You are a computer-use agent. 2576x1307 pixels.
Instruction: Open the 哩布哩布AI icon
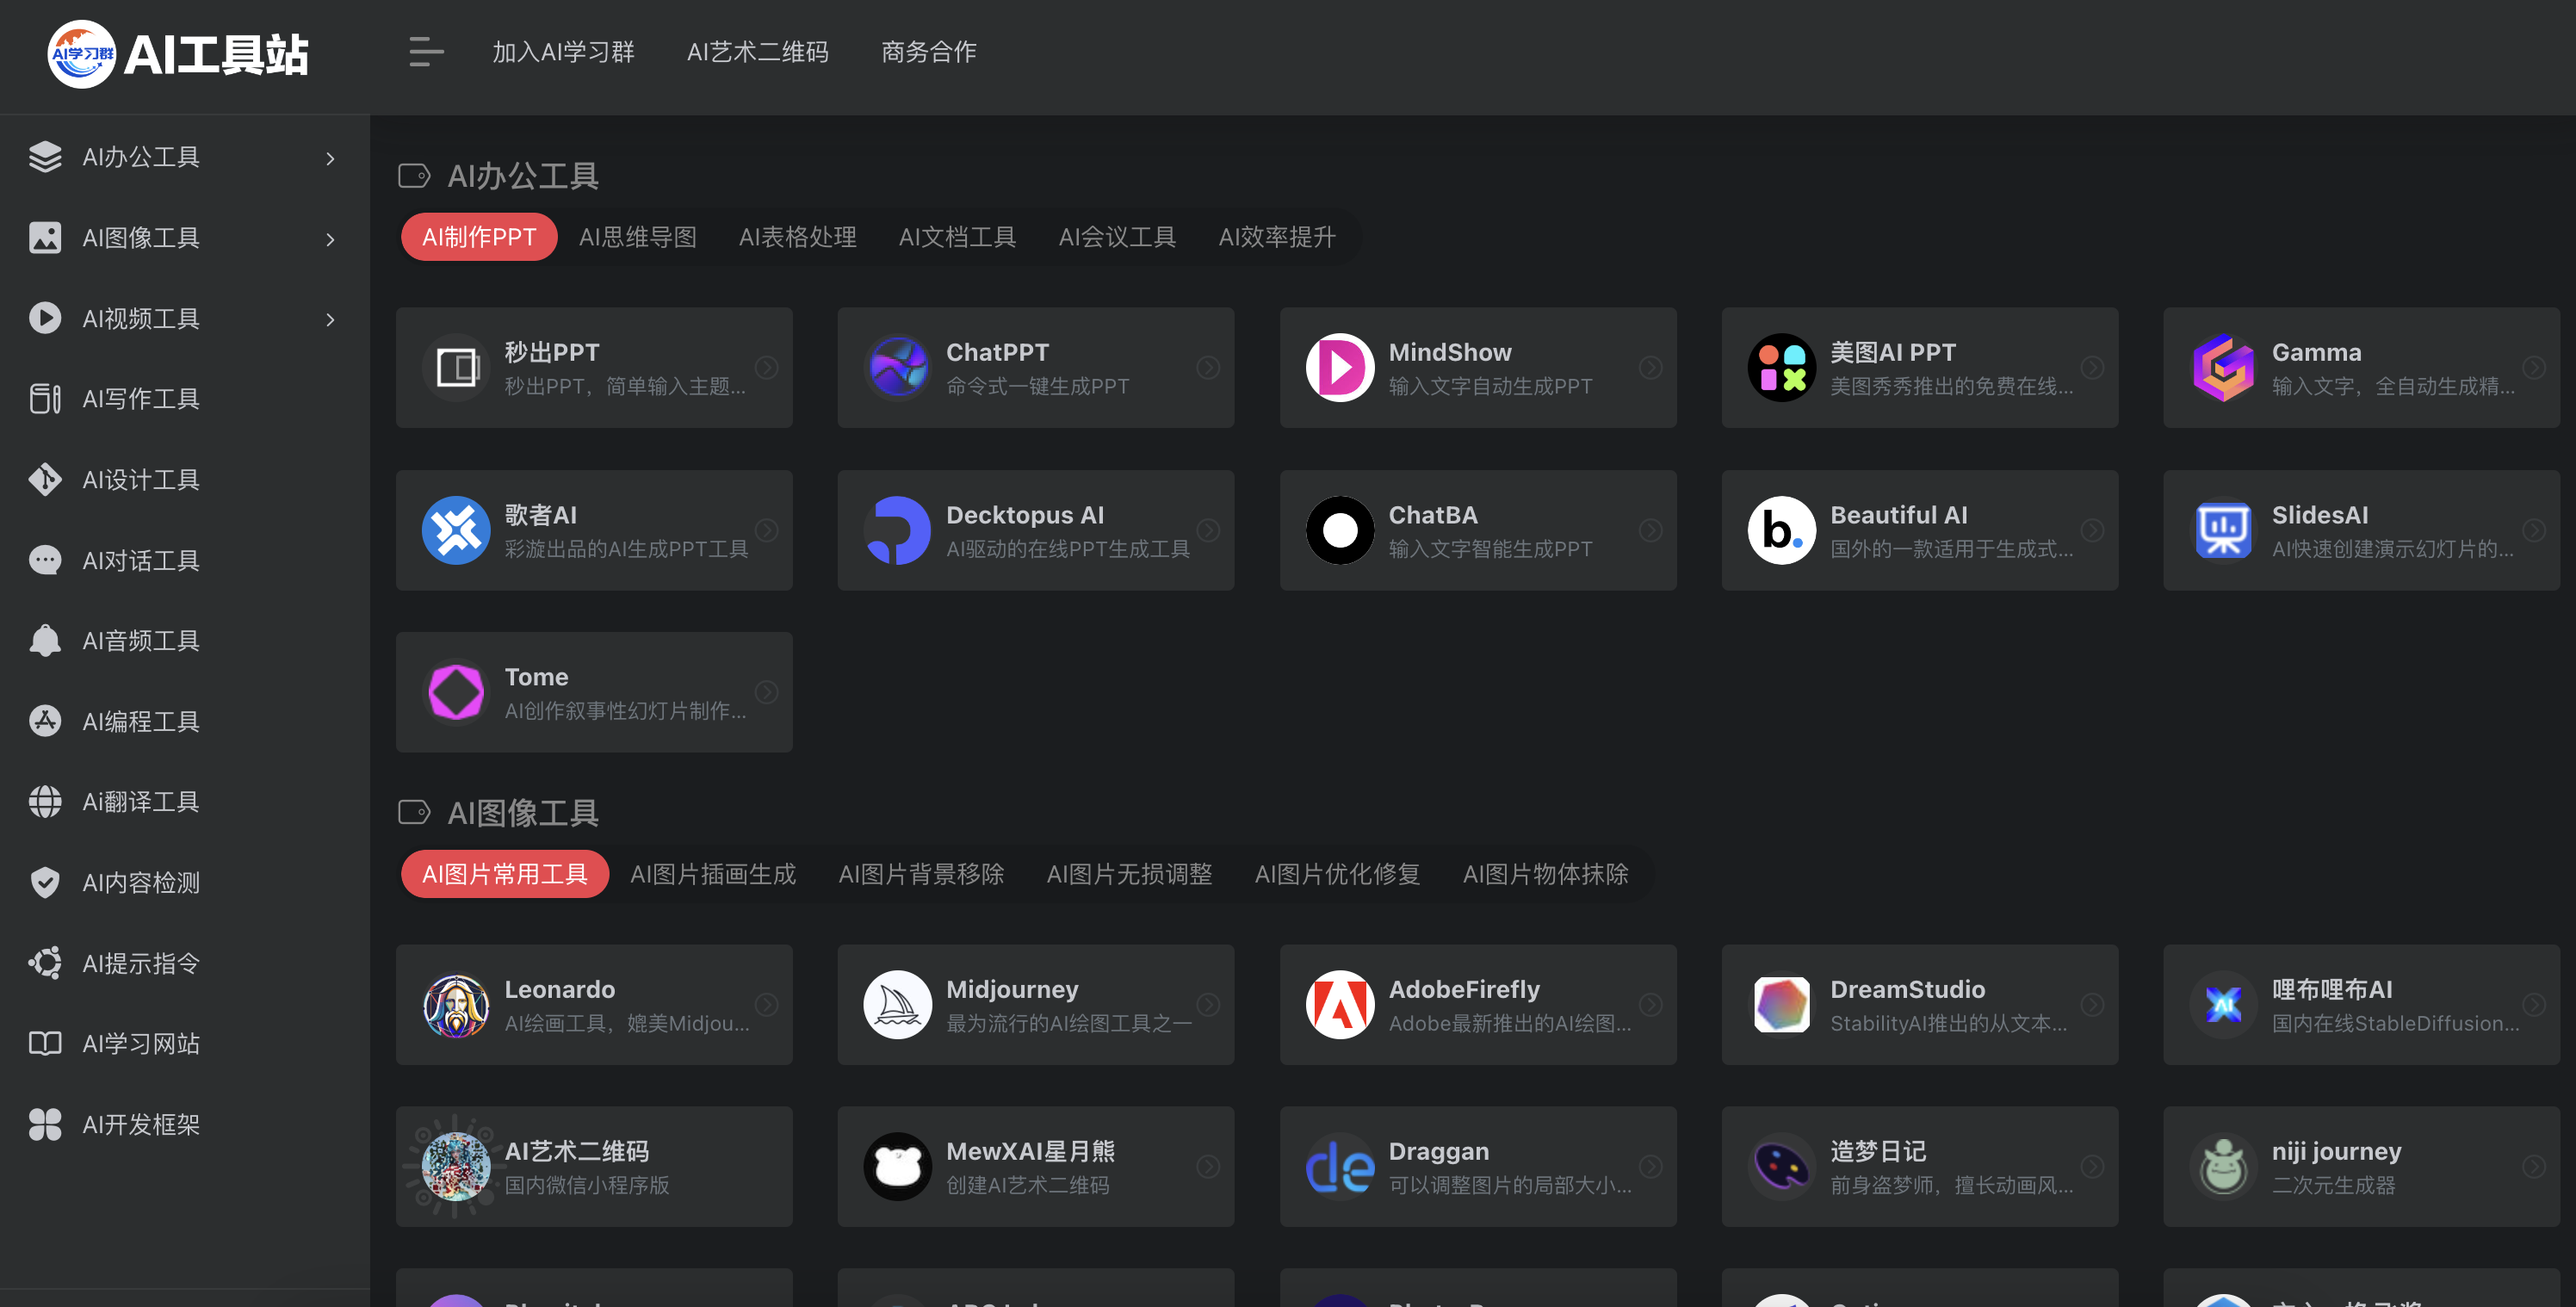[2224, 1005]
